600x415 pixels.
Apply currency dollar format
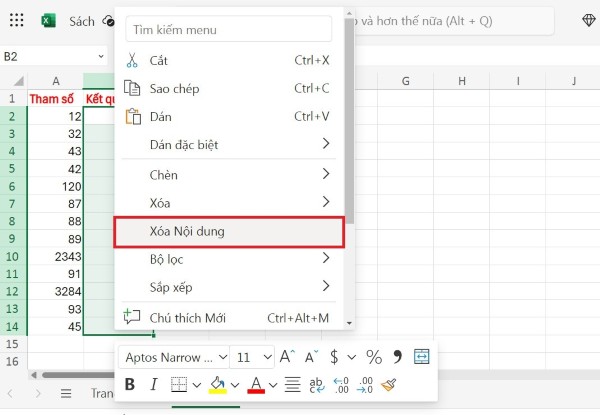334,357
